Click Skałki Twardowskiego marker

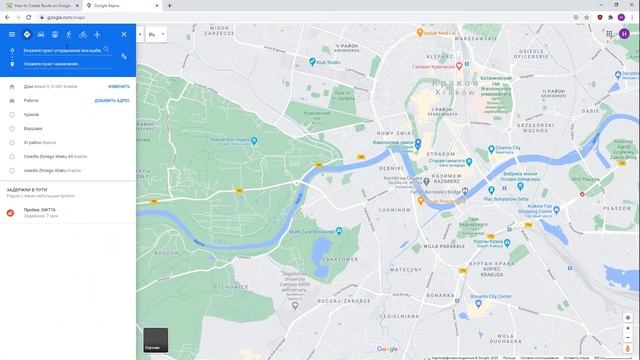(339, 231)
